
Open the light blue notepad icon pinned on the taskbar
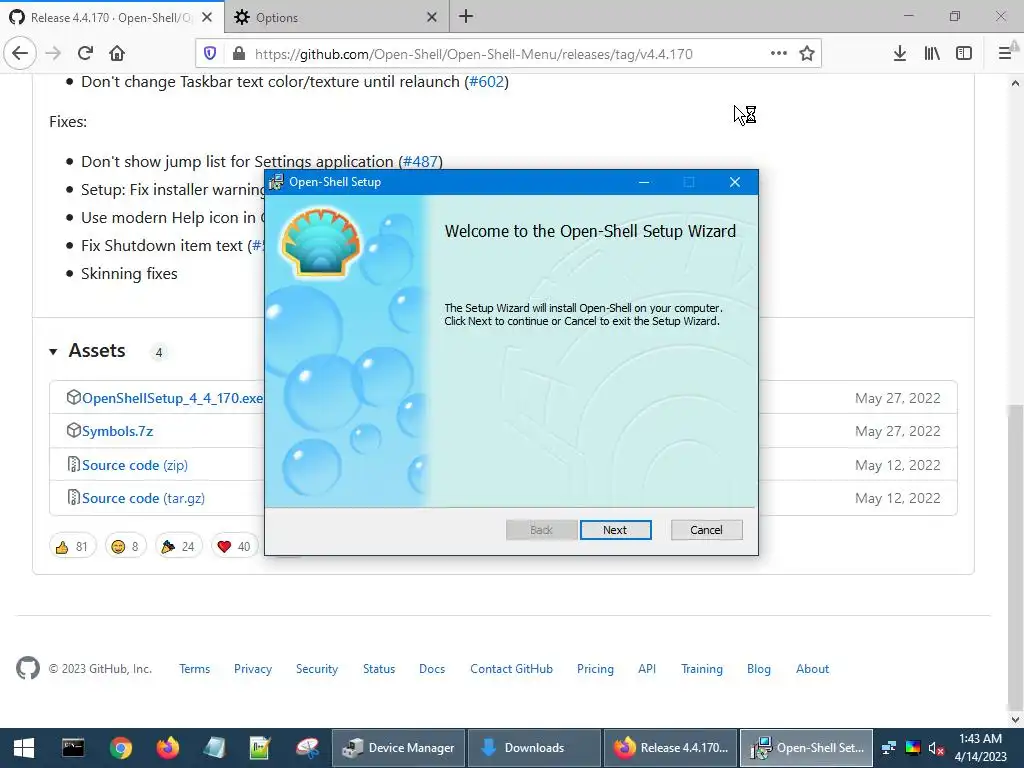pyautogui.click(x=214, y=748)
